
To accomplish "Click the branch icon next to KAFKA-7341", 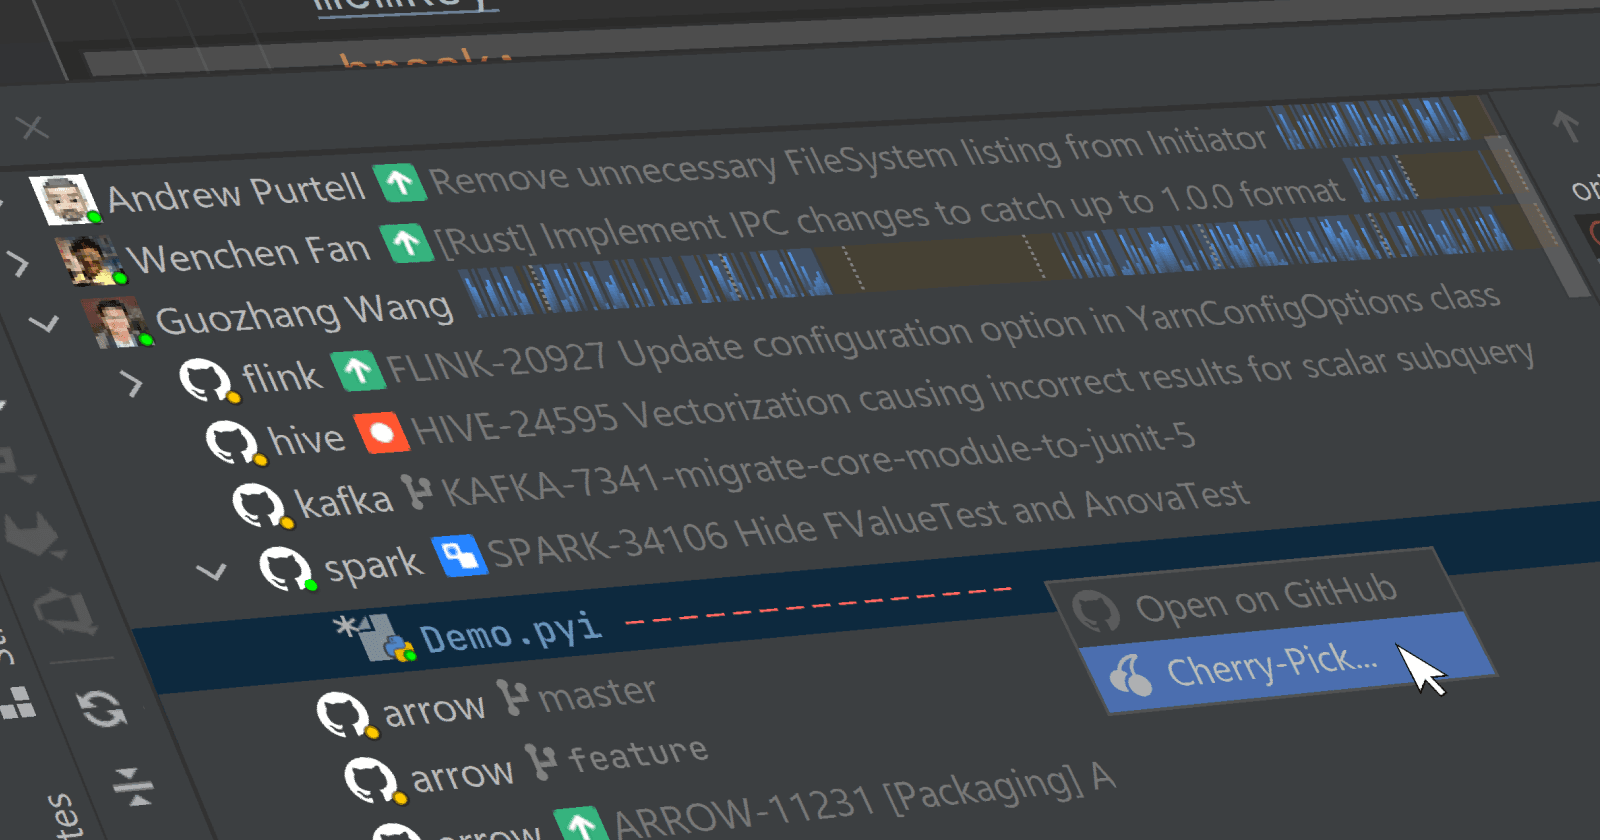I will 416,491.
